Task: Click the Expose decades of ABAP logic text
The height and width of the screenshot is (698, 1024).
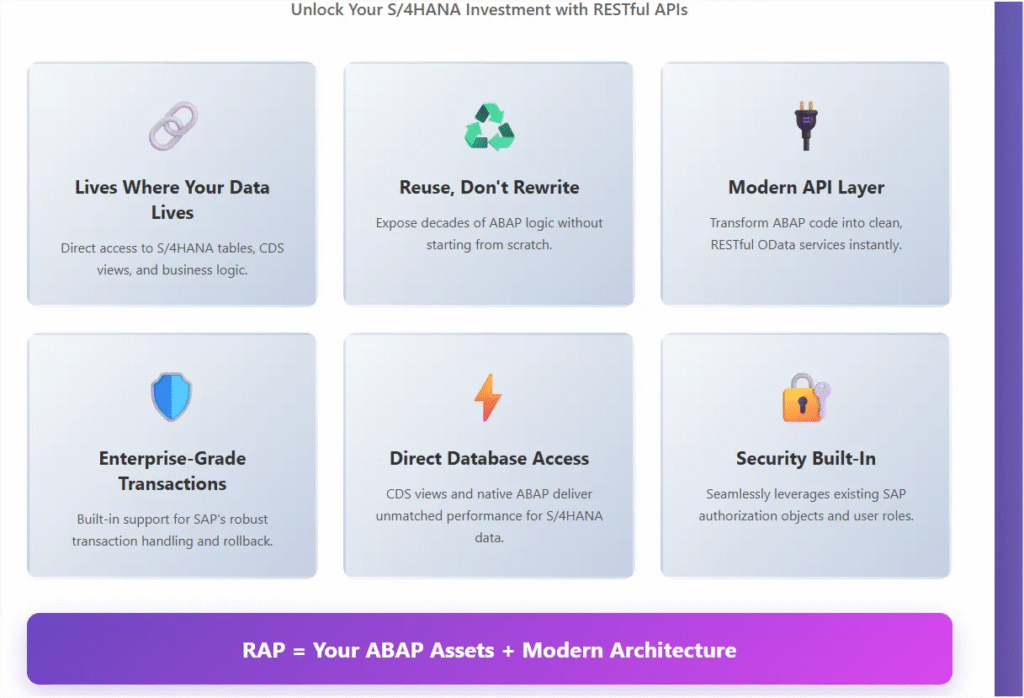Action: (489, 233)
